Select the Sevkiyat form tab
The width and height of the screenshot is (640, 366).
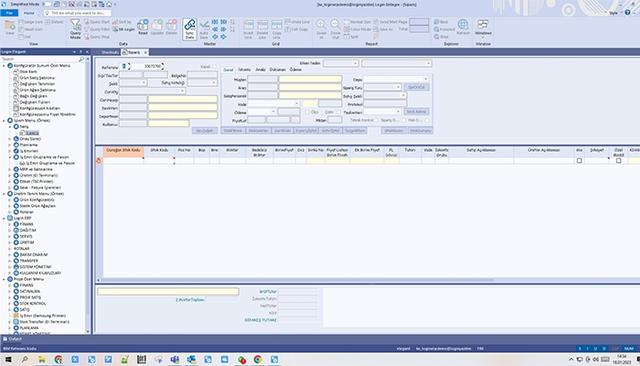point(244,70)
